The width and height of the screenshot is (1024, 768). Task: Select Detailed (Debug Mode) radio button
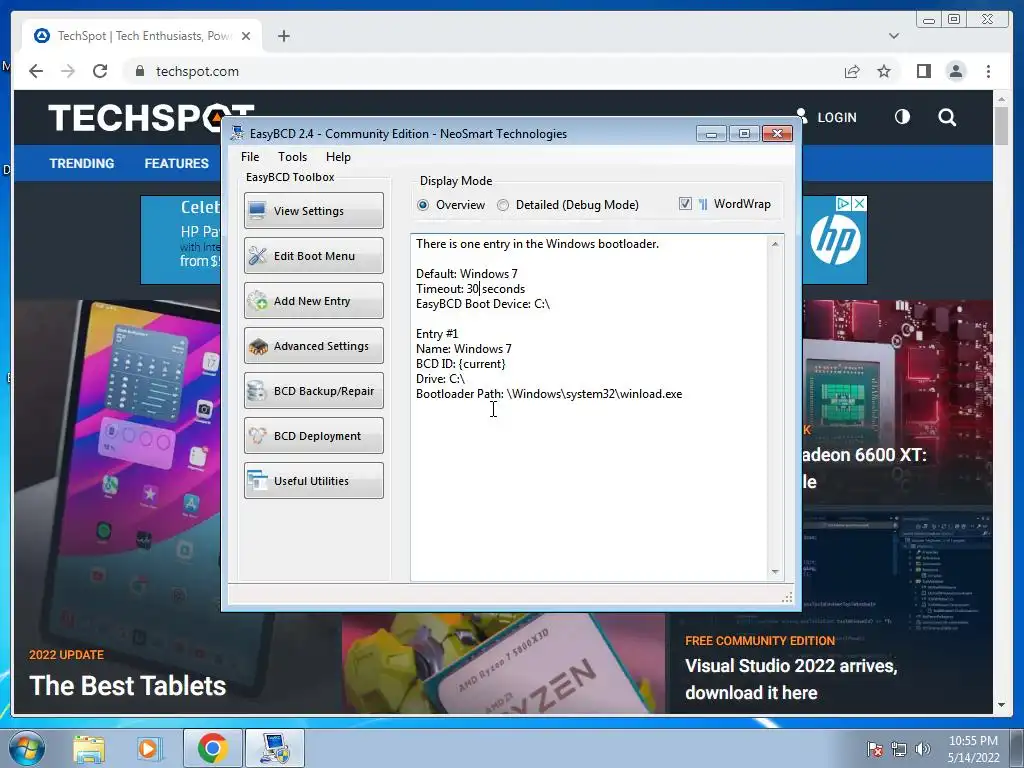503,205
